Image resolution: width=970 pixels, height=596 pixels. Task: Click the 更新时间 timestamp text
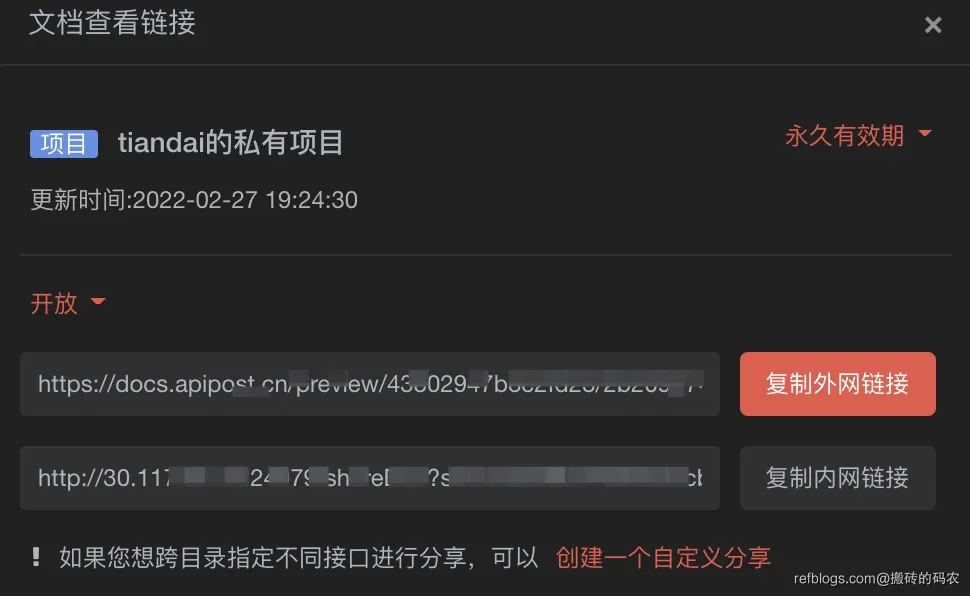[x=194, y=200]
